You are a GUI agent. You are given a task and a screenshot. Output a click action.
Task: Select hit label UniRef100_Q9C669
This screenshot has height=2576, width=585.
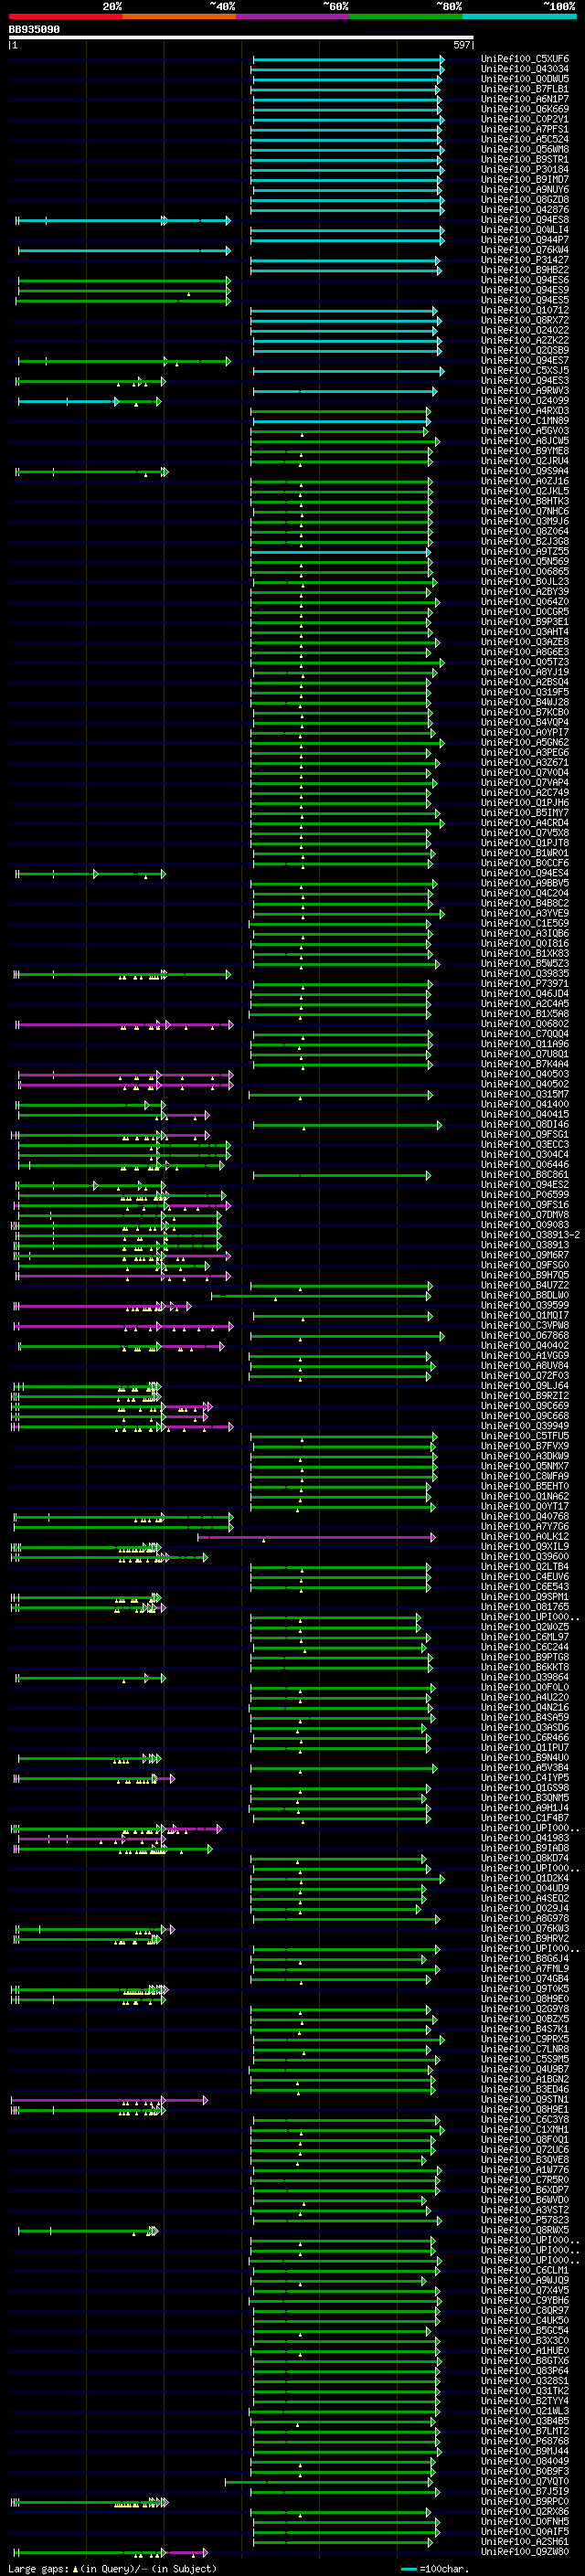[x=525, y=1406]
